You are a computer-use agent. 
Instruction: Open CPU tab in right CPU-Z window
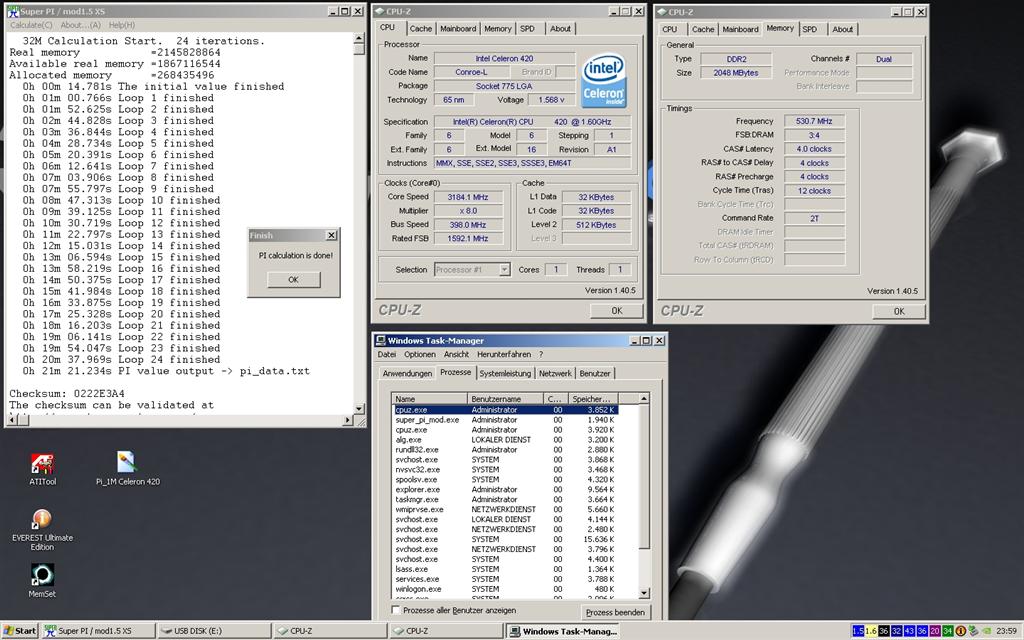[x=670, y=29]
